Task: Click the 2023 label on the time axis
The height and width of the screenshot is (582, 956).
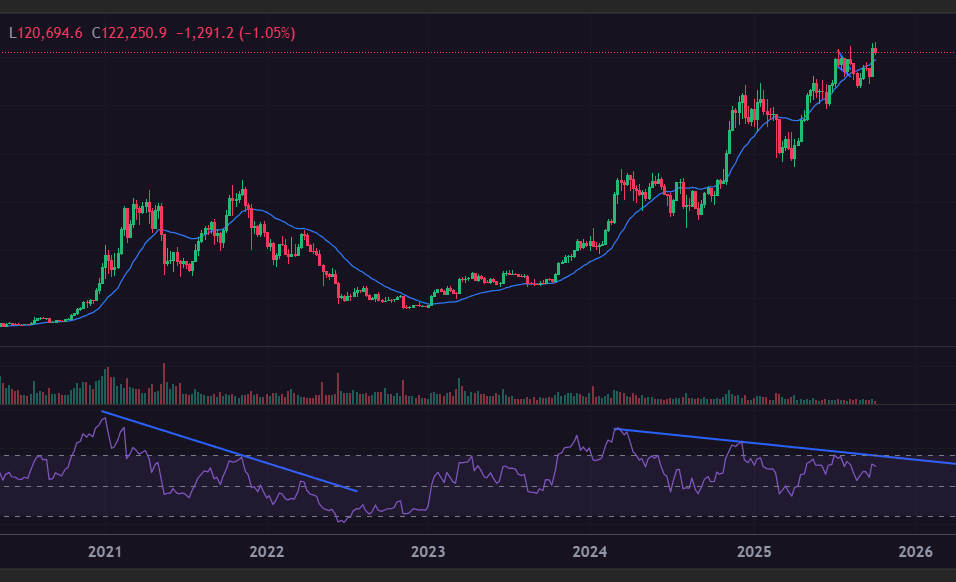Action: coord(428,552)
